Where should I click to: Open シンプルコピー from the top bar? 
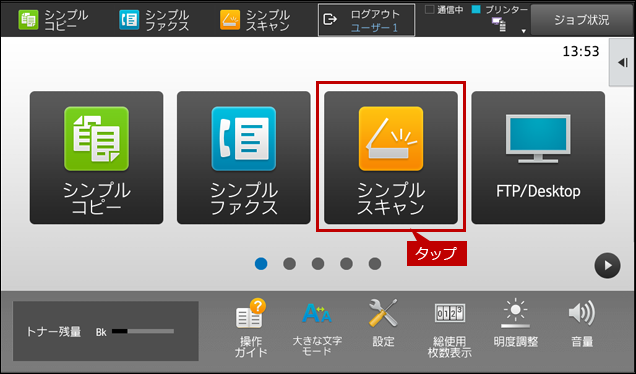[x=53, y=20]
